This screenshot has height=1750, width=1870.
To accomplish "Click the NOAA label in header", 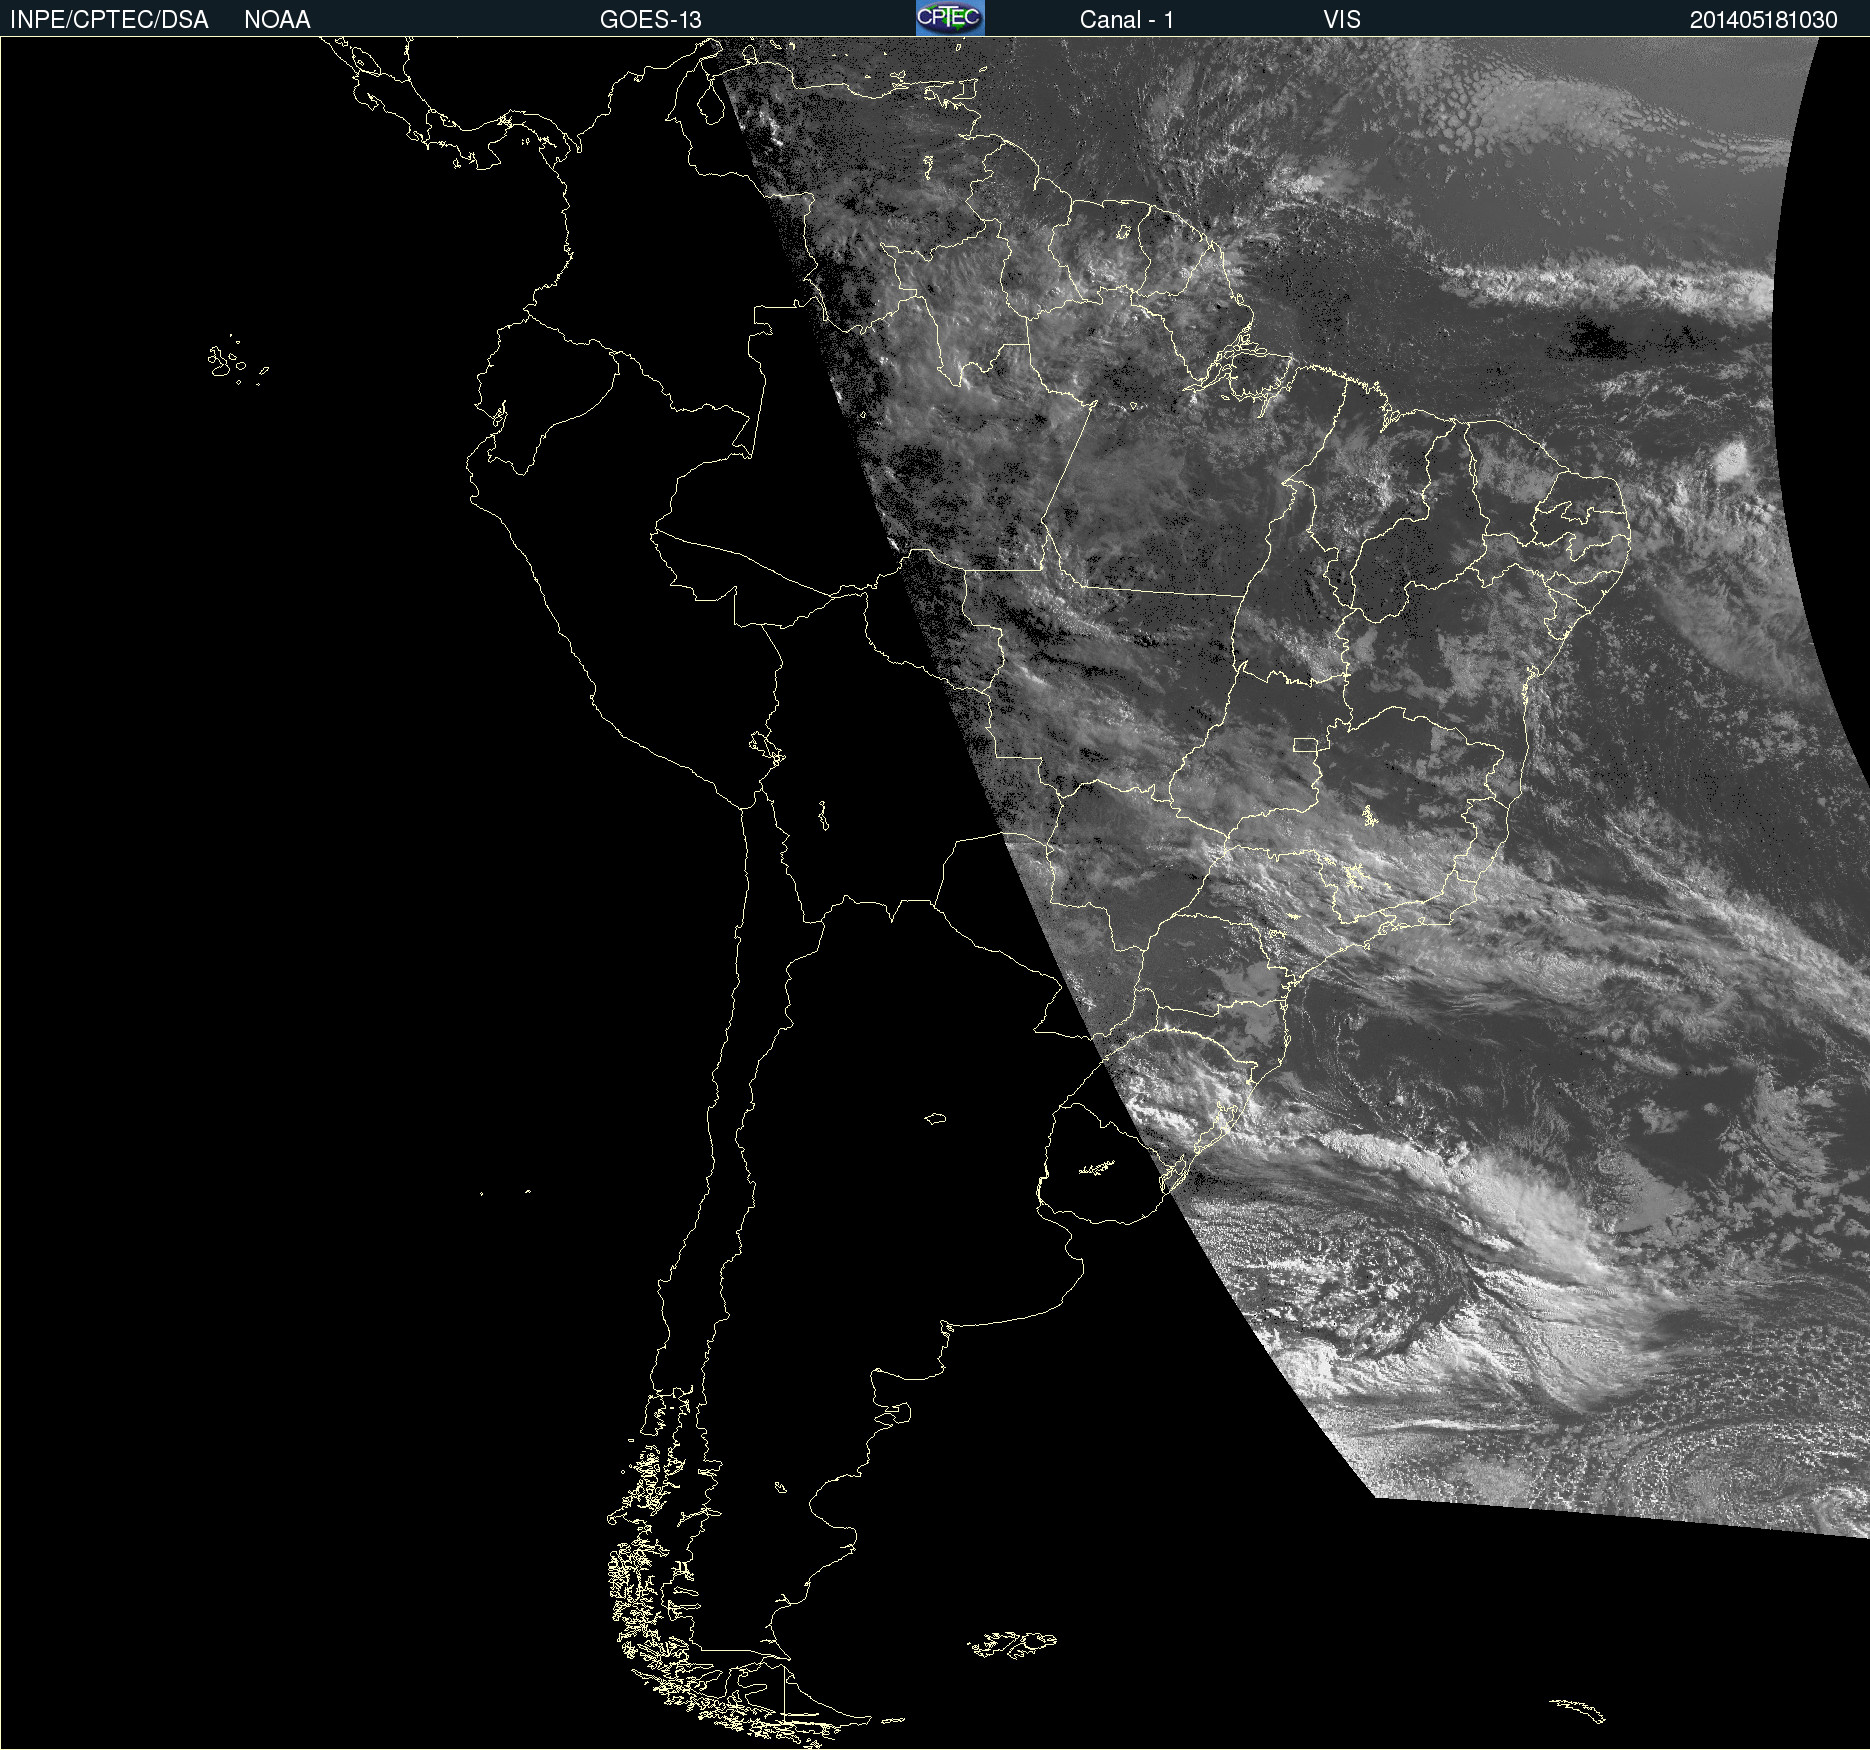I will (277, 20).
